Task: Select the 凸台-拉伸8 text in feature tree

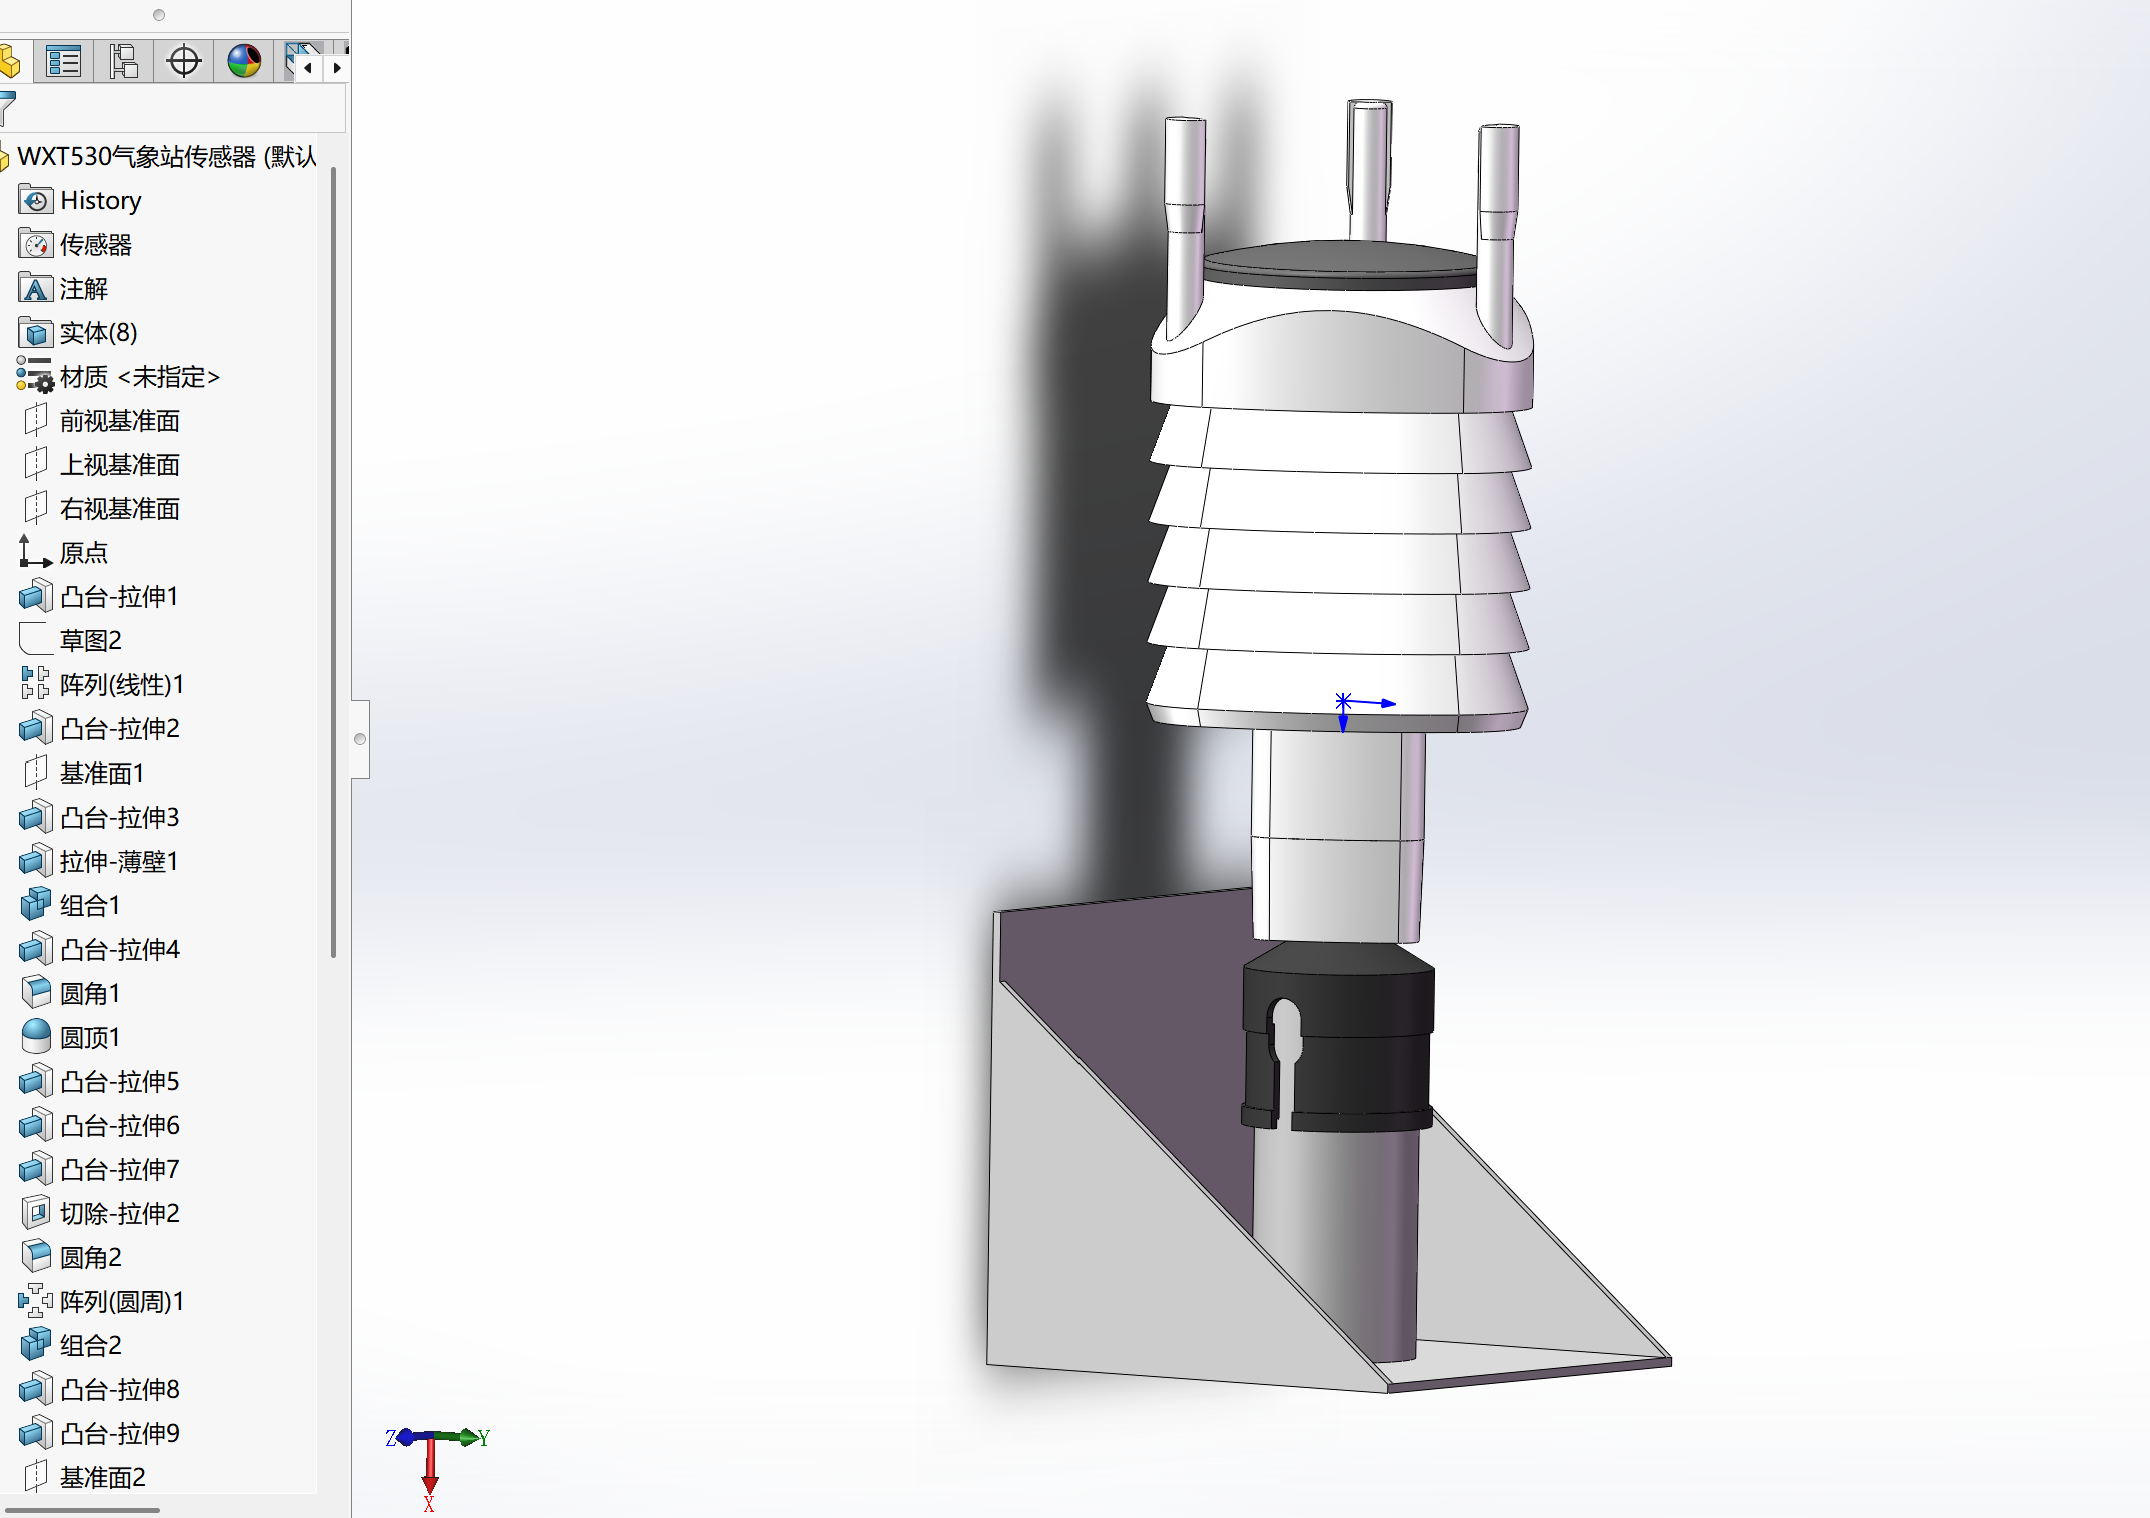Action: pos(120,1389)
